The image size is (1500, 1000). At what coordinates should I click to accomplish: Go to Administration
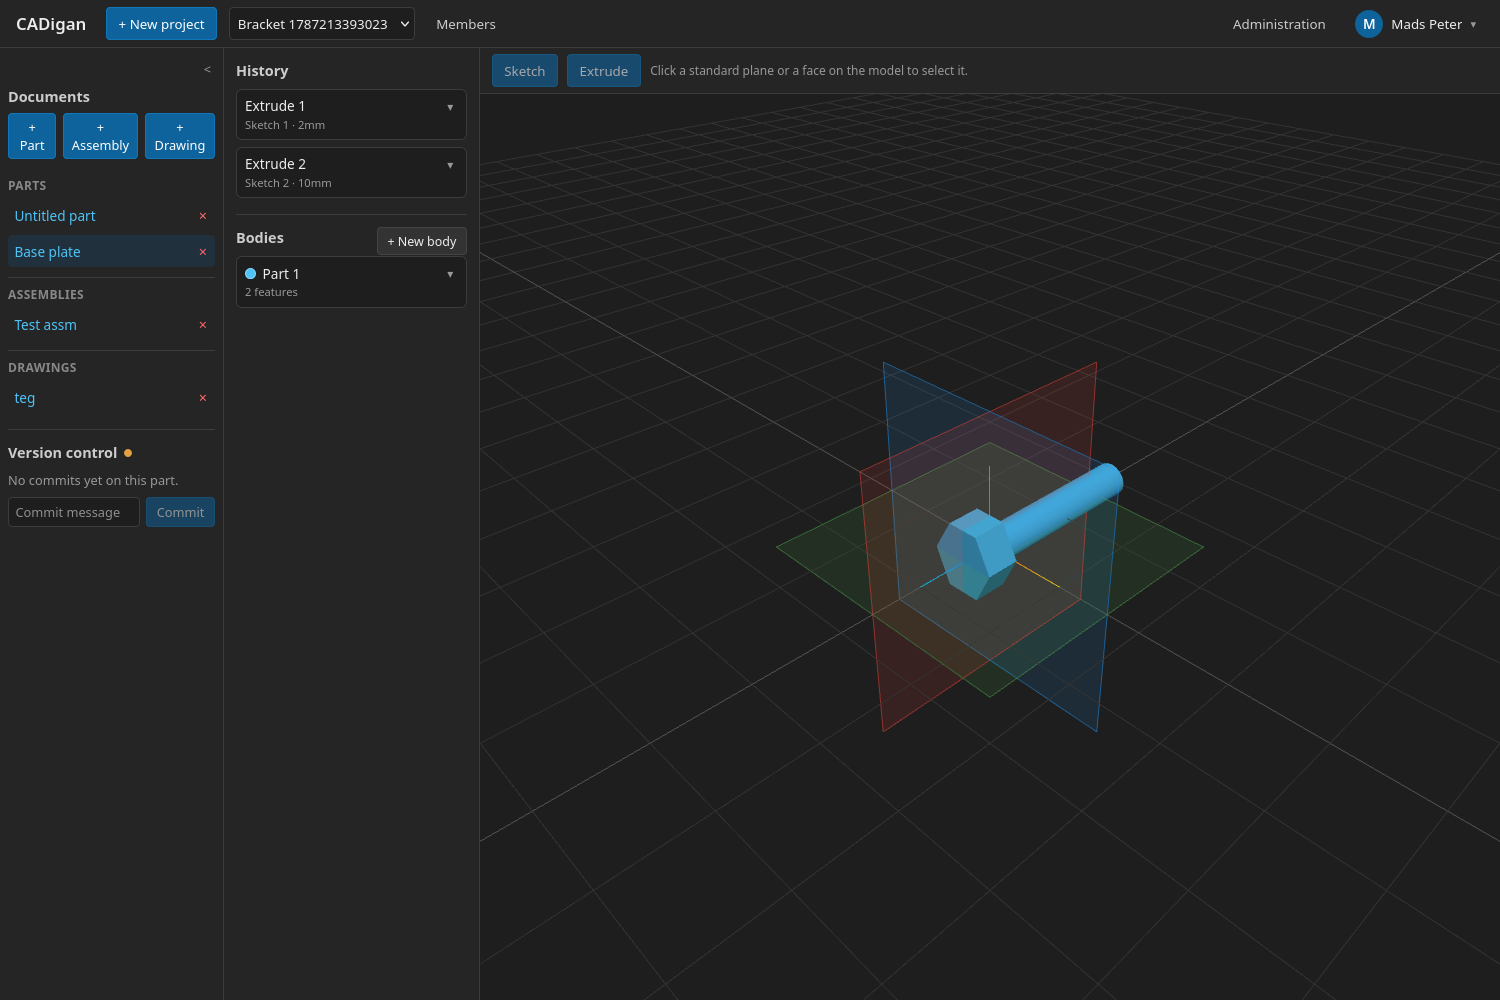tap(1279, 24)
